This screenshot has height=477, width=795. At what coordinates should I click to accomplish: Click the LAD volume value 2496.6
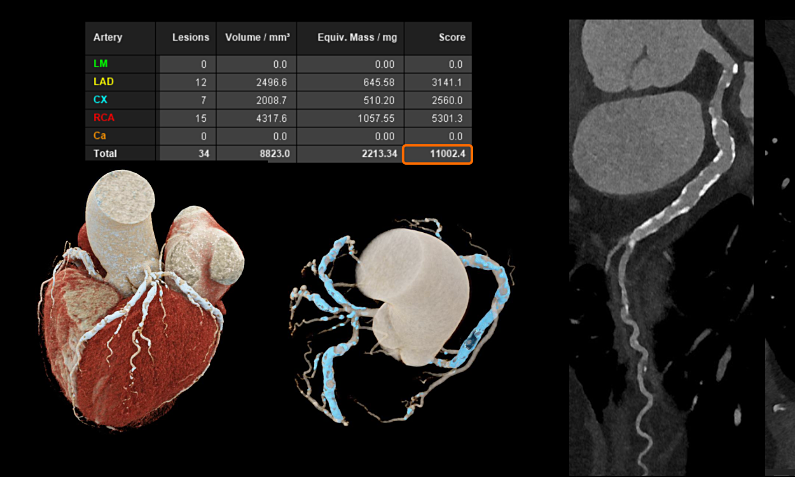pos(271,82)
